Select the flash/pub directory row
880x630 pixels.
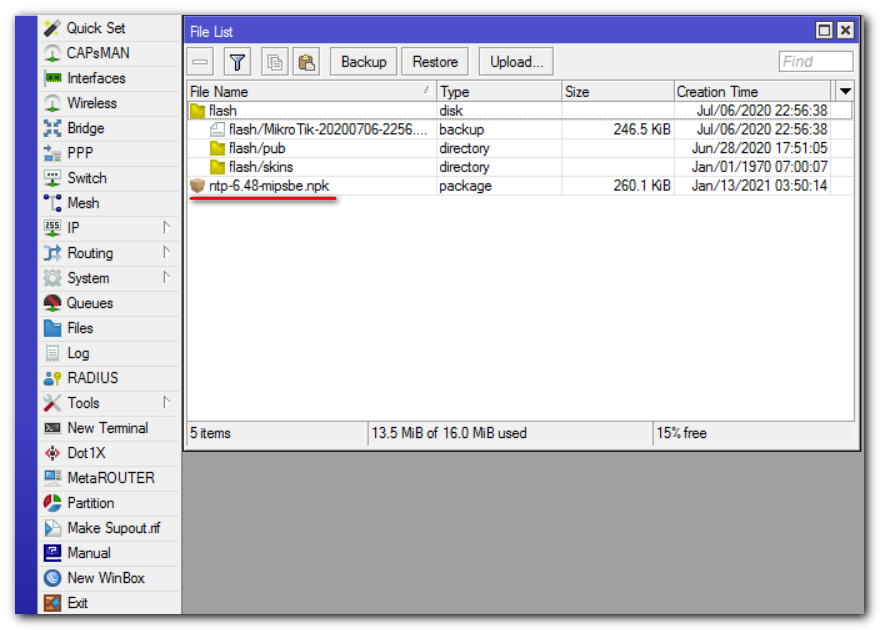point(257,148)
